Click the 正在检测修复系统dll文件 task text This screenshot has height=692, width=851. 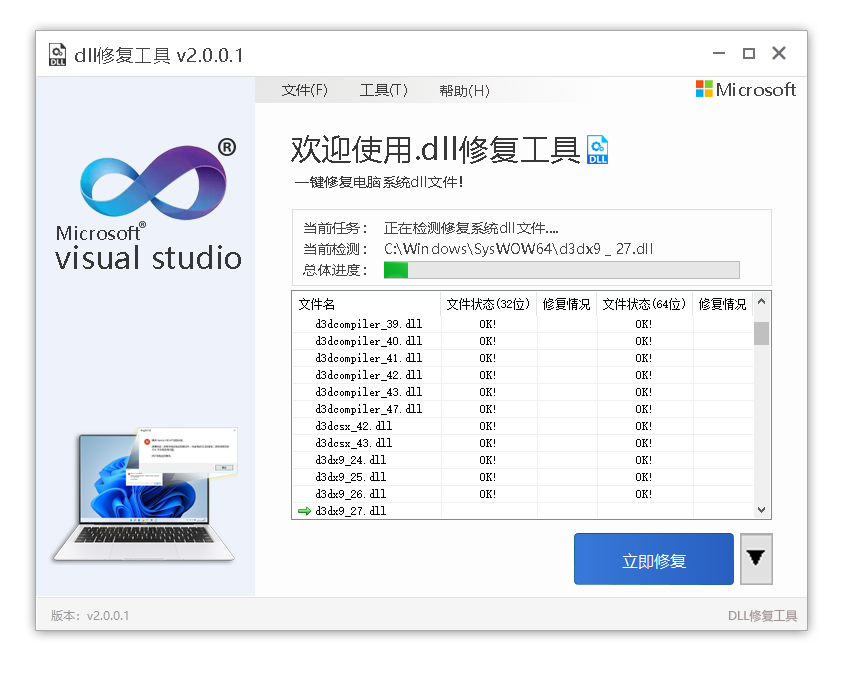471,228
